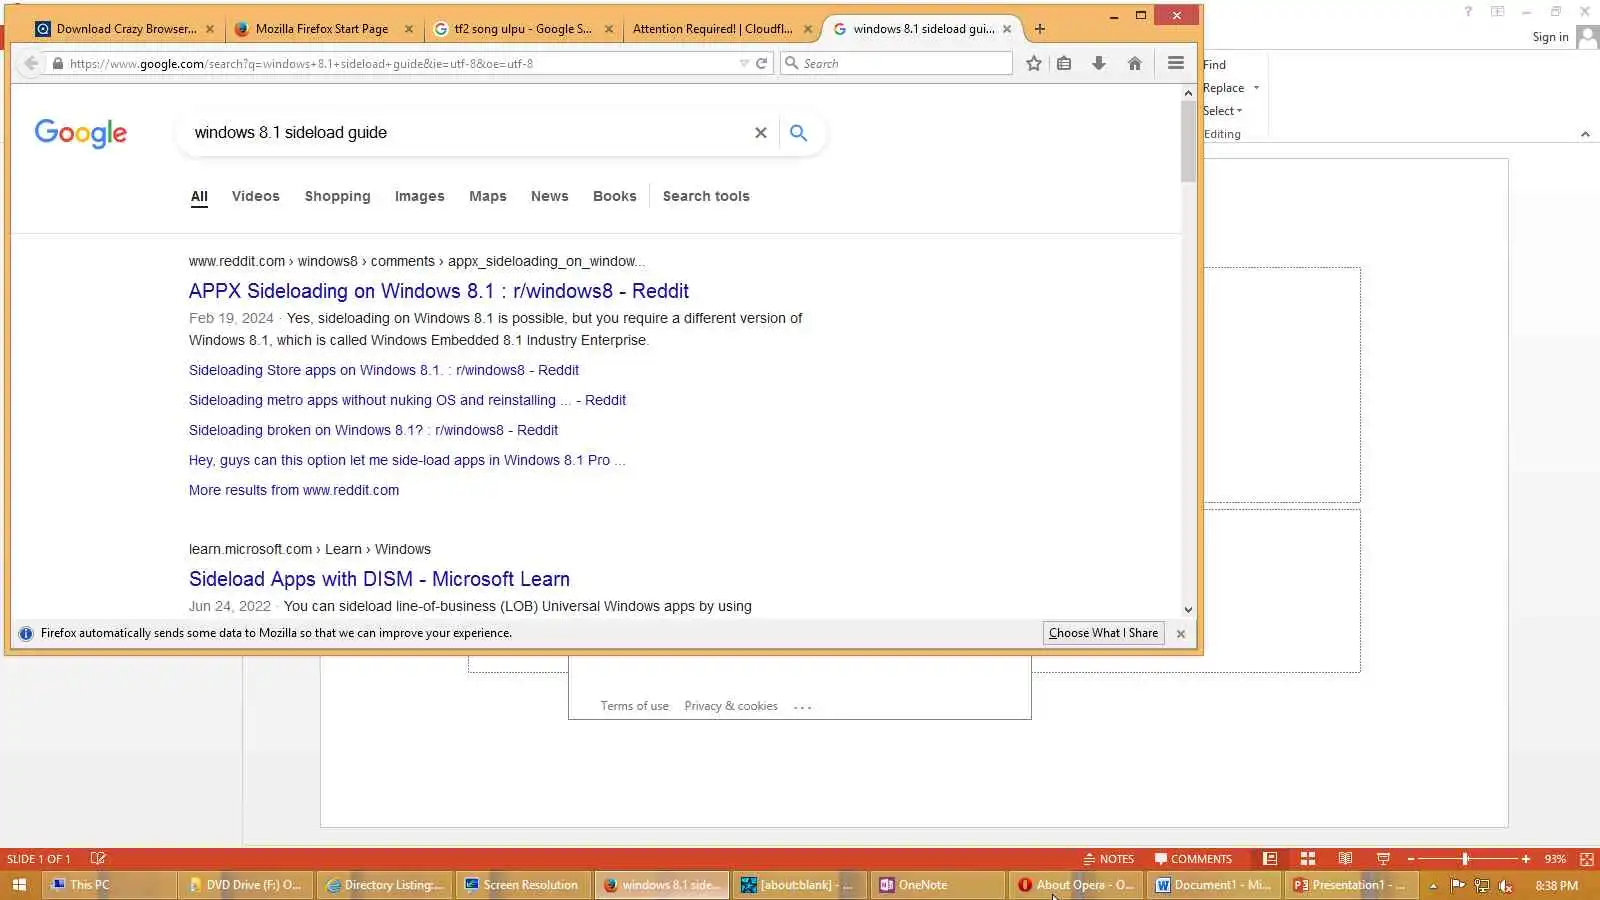Start PowerPoint slide show from status bar

(x=1384, y=859)
